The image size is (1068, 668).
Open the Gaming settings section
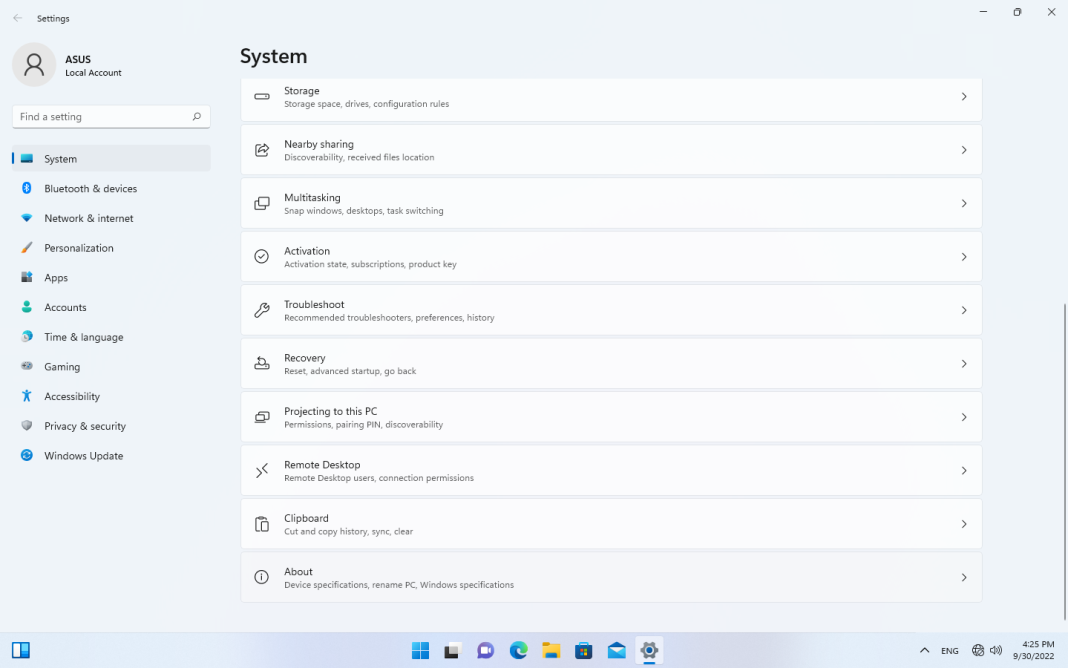tap(60, 366)
